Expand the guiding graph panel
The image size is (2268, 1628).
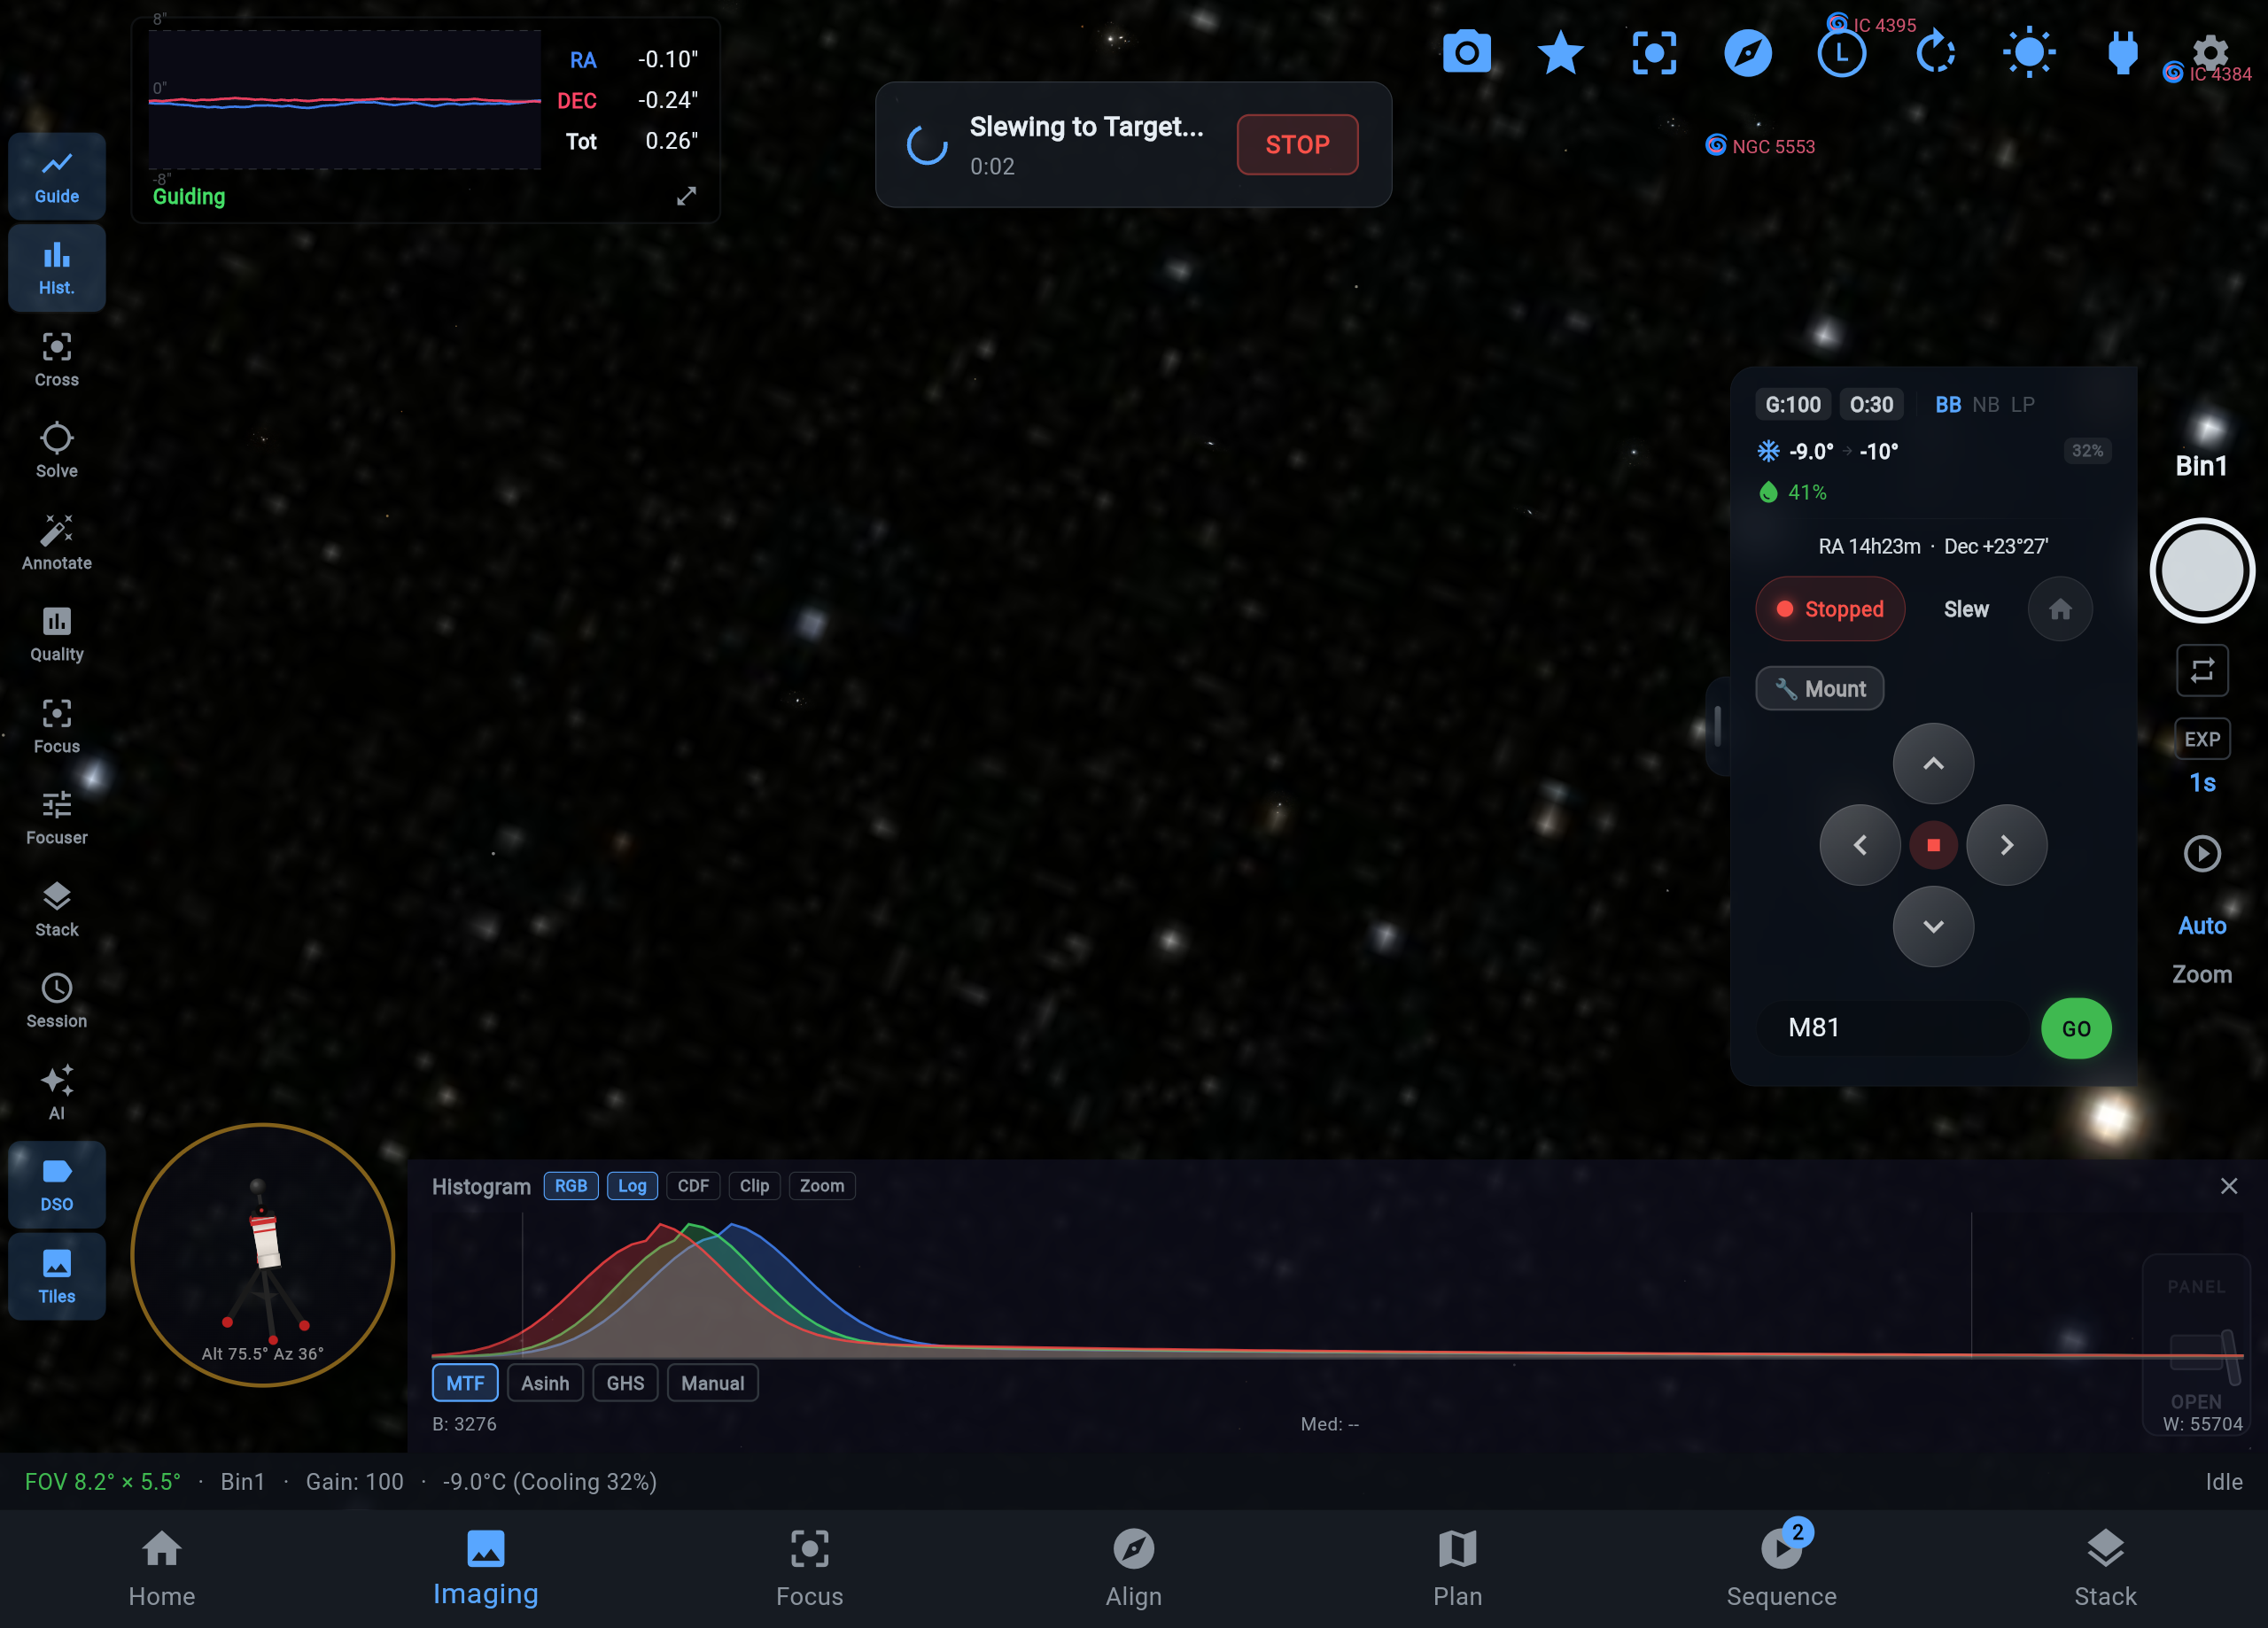[x=686, y=196]
